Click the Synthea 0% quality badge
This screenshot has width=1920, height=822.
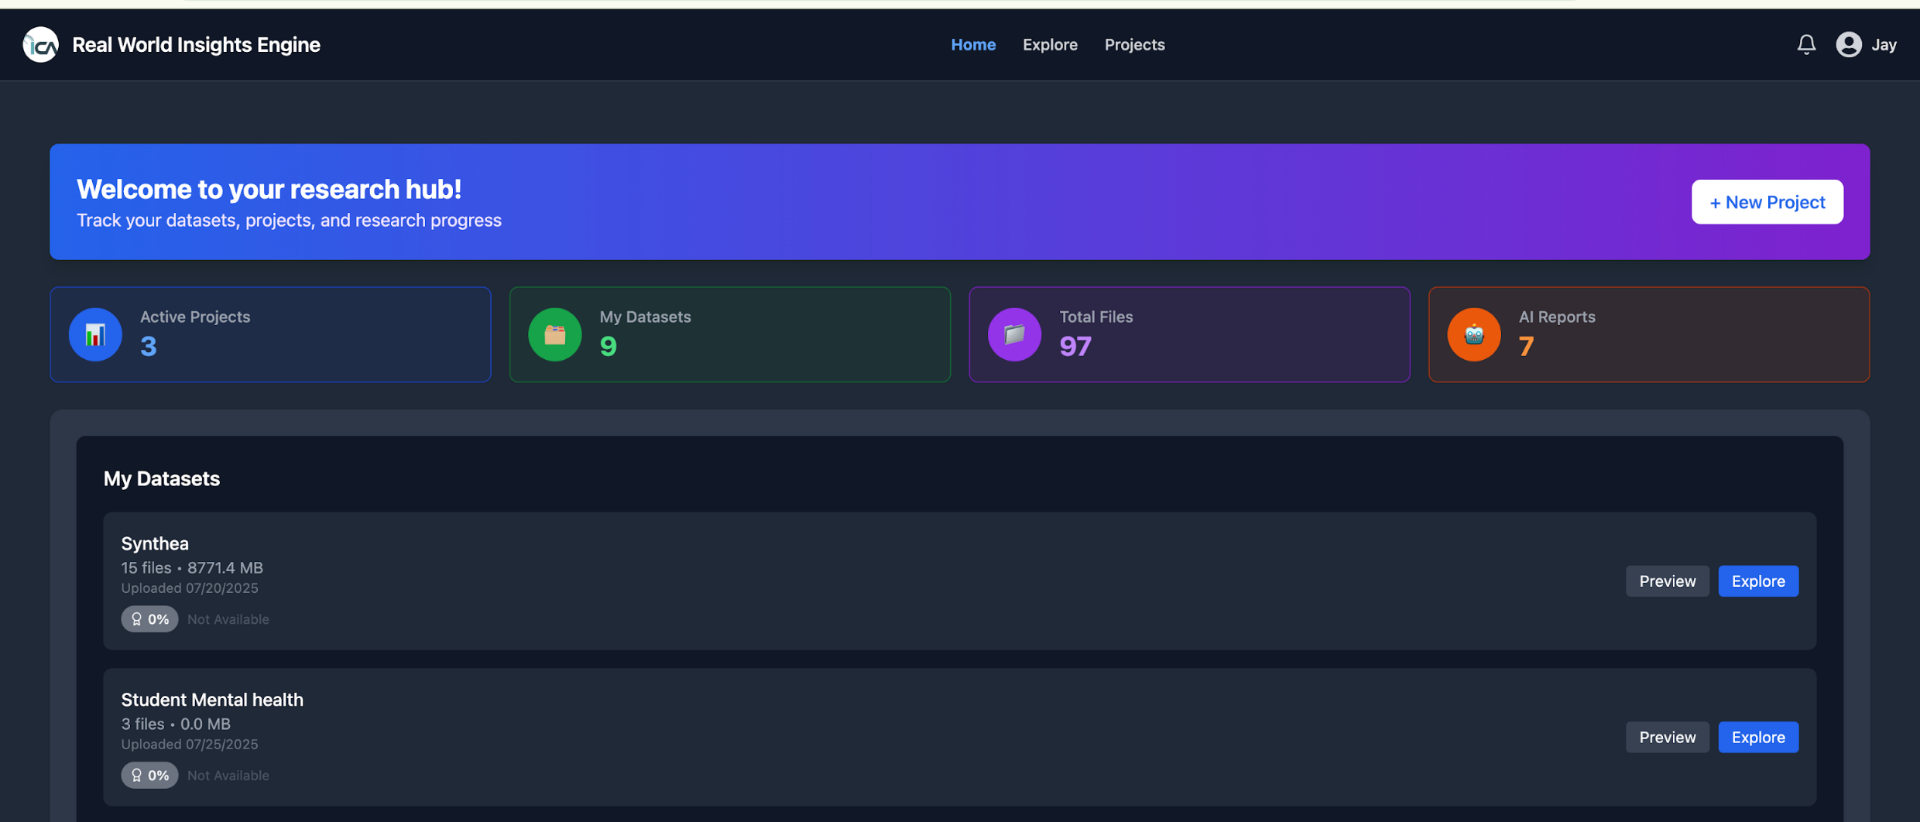coord(150,619)
